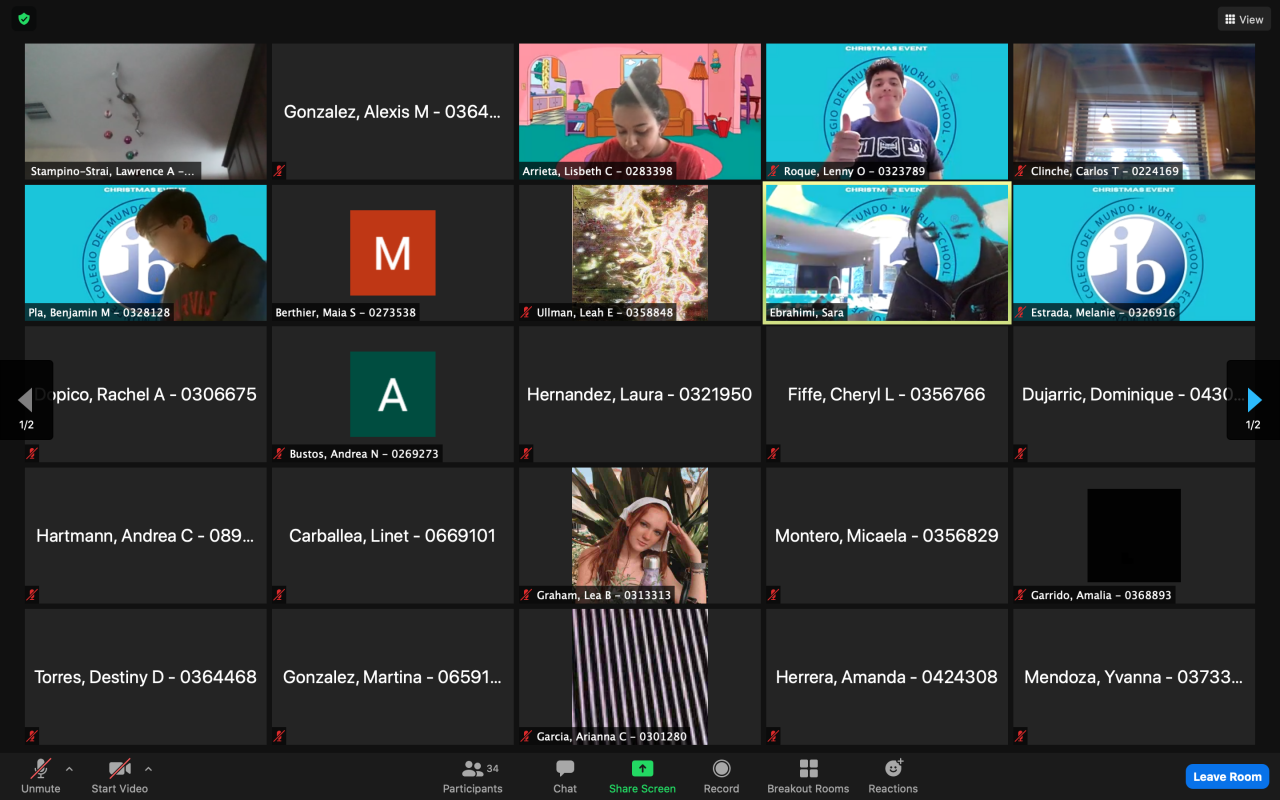Start recording with the Record icon
This screenshot has height=800, width=1280.
[721, 768]
